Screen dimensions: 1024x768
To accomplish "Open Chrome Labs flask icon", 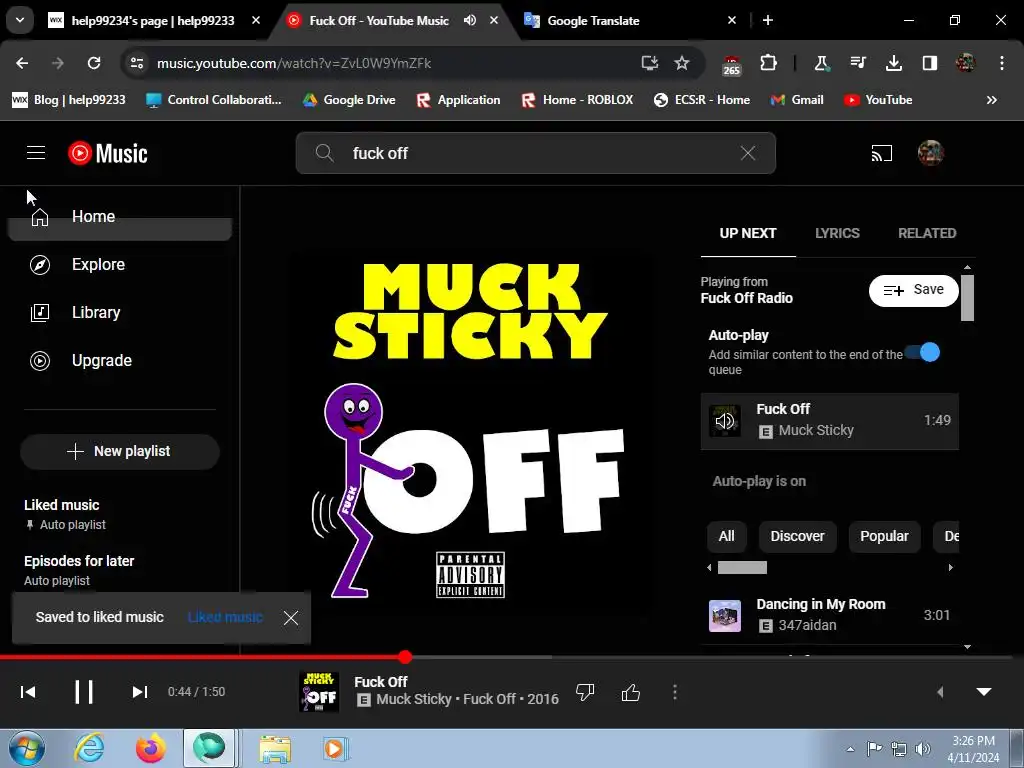I will [x=821, y=63].
